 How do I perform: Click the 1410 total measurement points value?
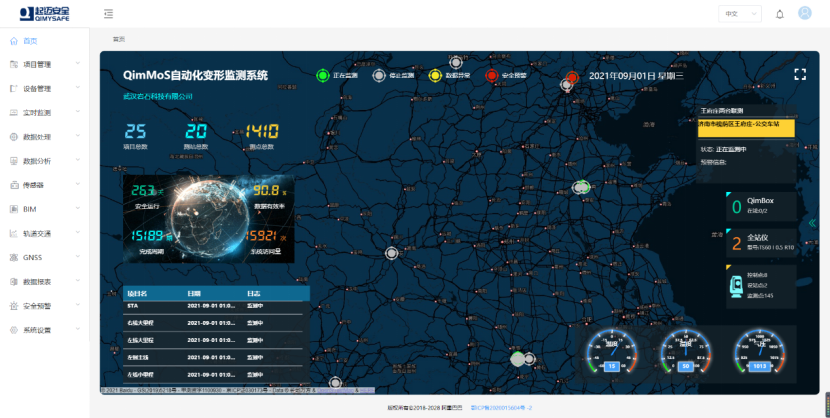click(261, 131)
